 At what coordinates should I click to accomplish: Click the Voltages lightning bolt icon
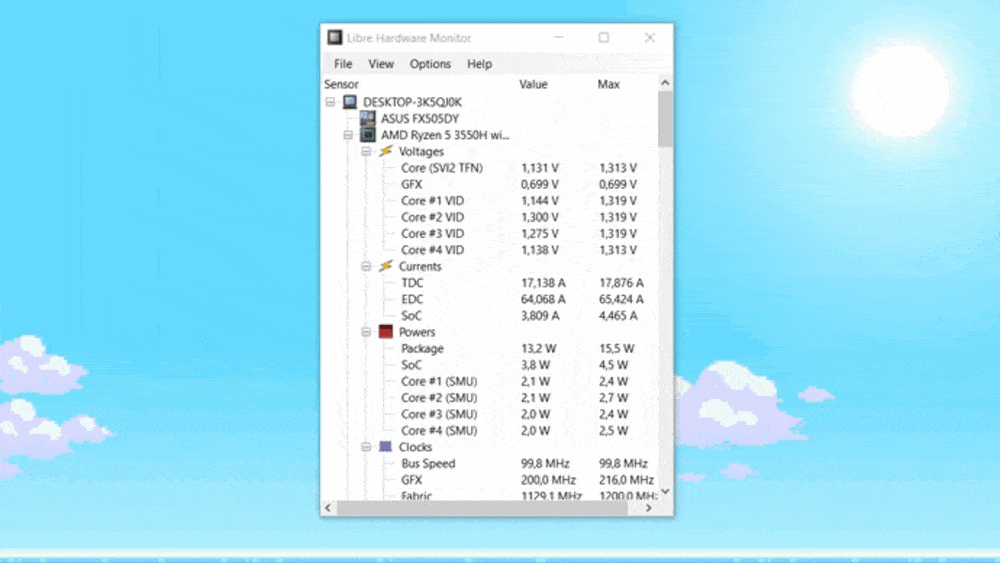click(385, 151)
